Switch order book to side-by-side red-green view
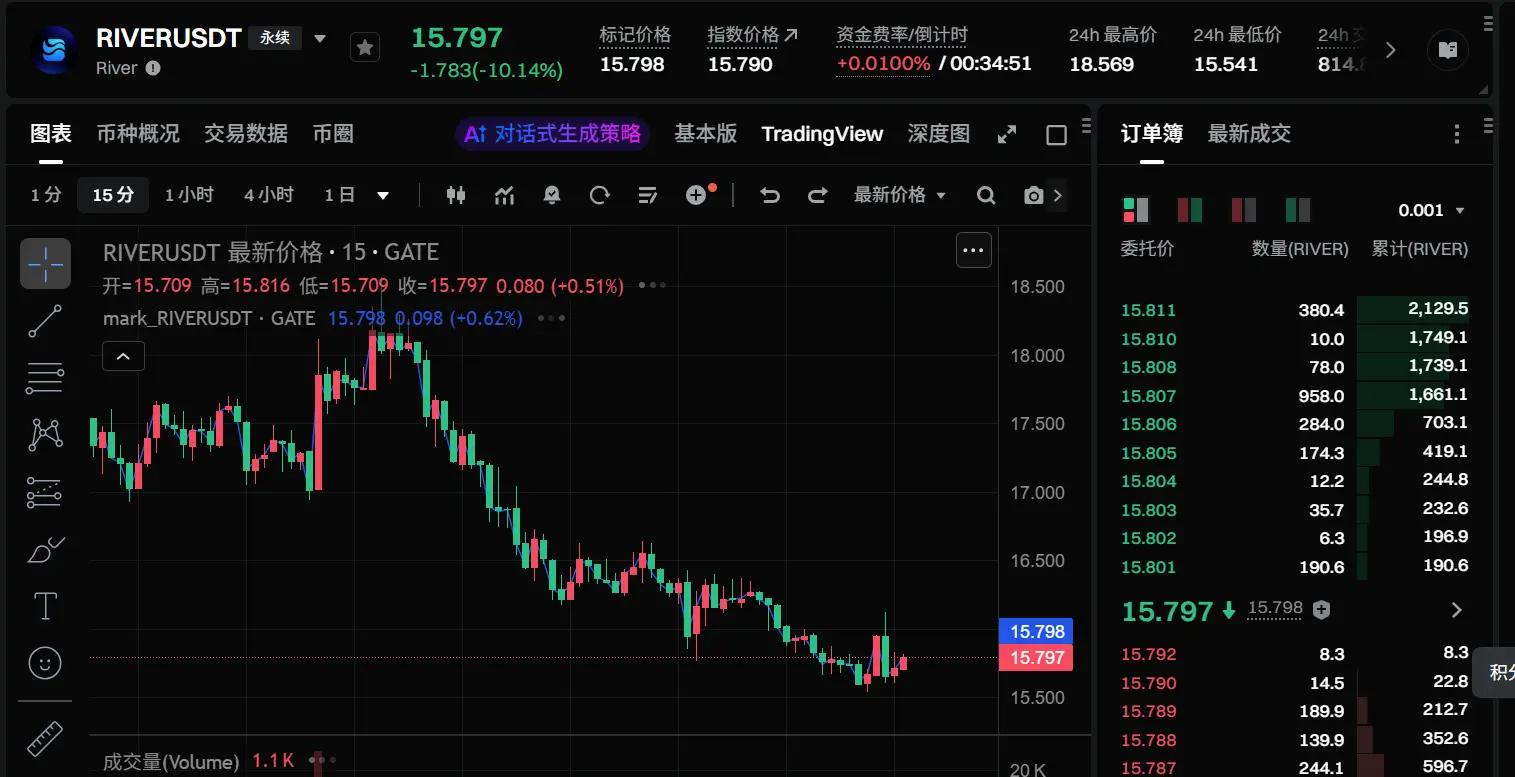 pos(1190,210)
